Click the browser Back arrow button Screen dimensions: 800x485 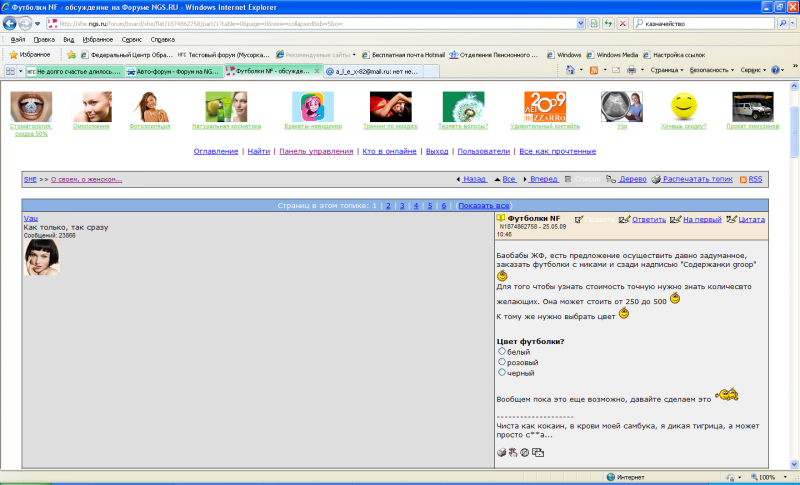click(10, 23)
